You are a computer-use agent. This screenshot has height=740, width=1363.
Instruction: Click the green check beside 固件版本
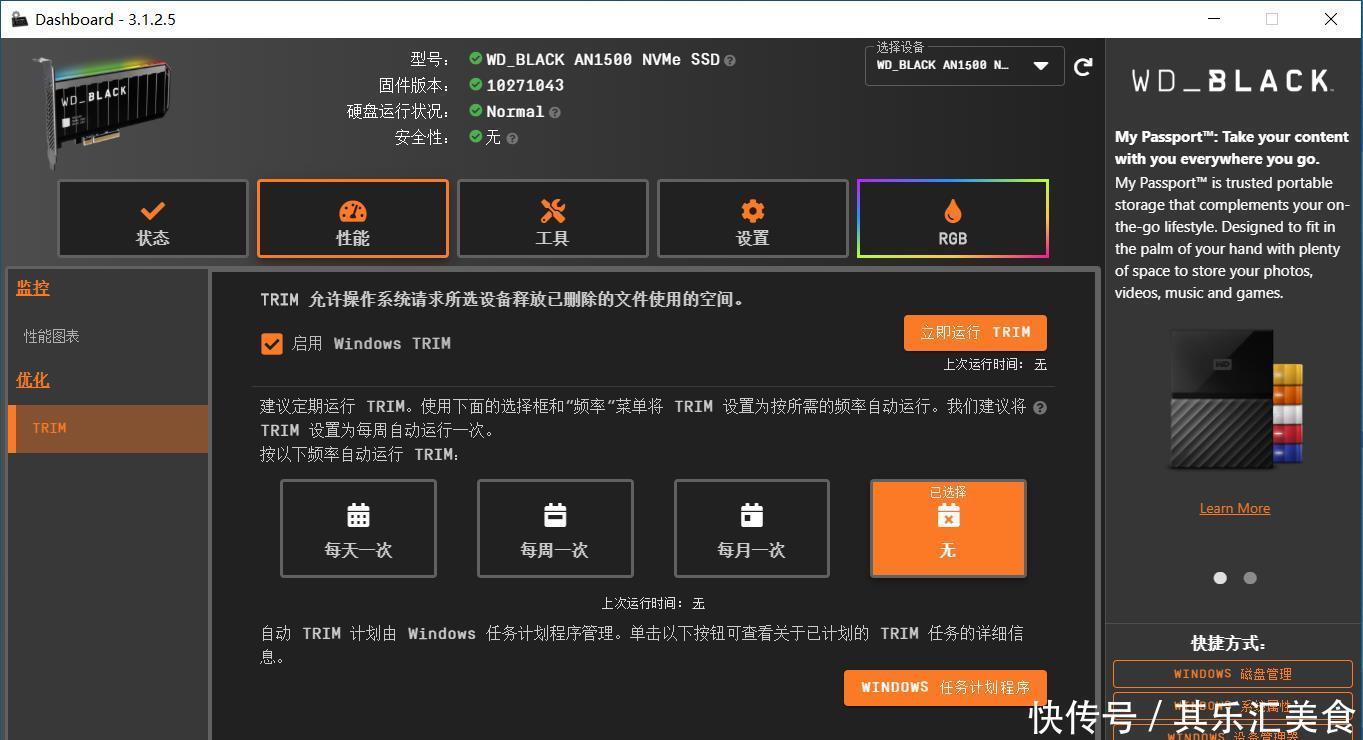click(x=476, y=85)
